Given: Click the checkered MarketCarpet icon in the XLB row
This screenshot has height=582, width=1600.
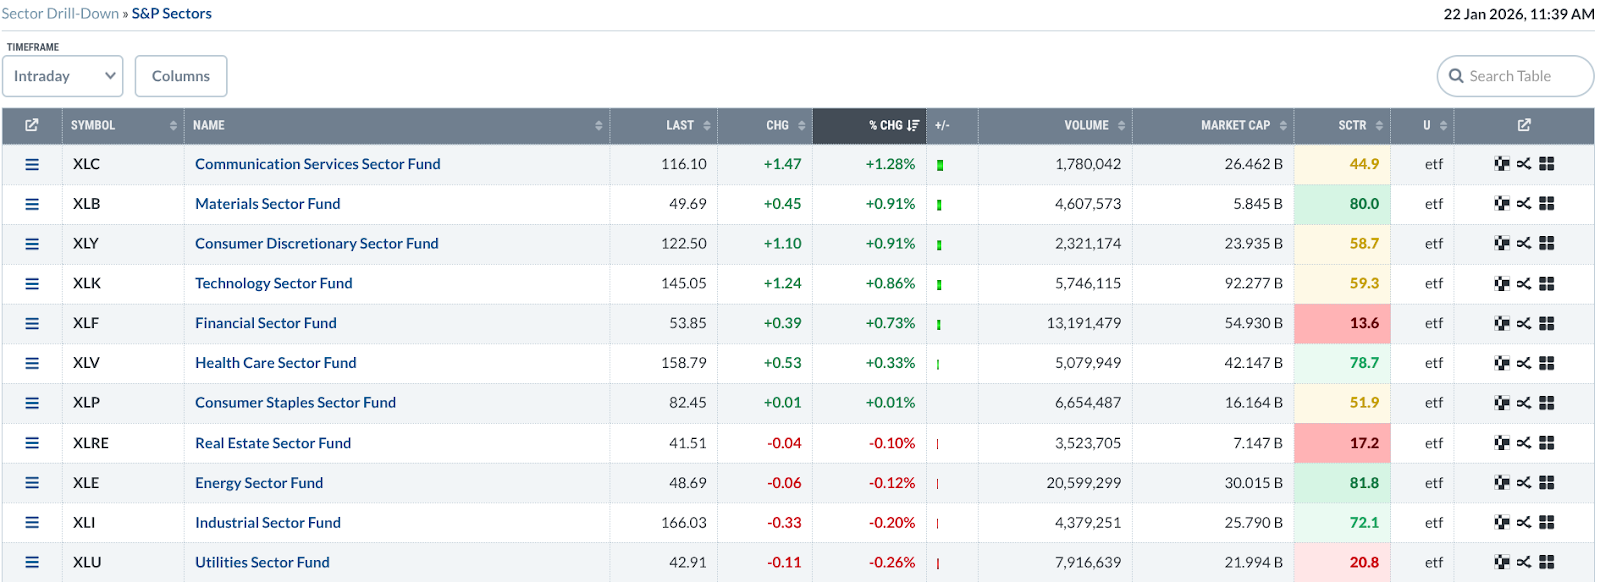Looking at the screenshot, I should pos(1501,204).
